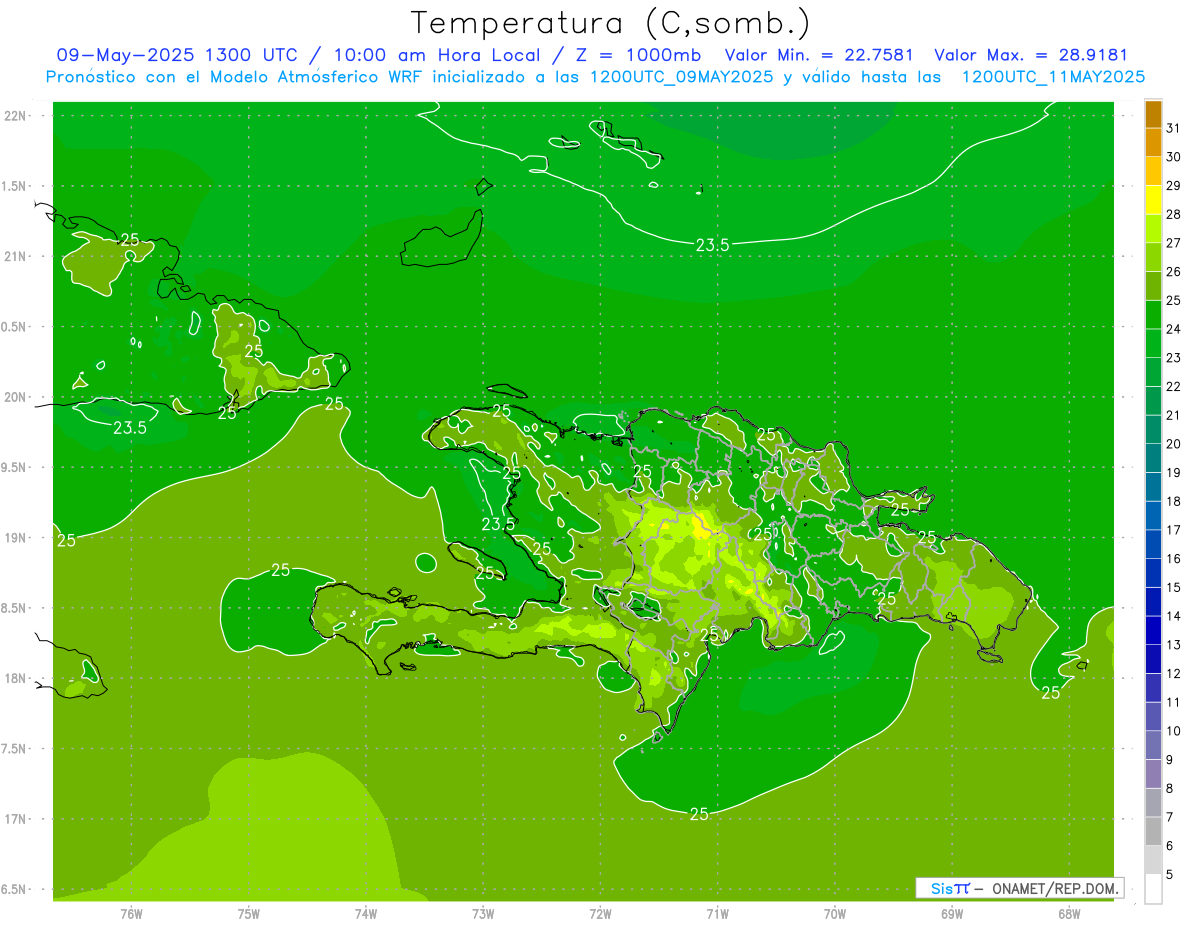Click the color scale label '13'

(1174, 645)
